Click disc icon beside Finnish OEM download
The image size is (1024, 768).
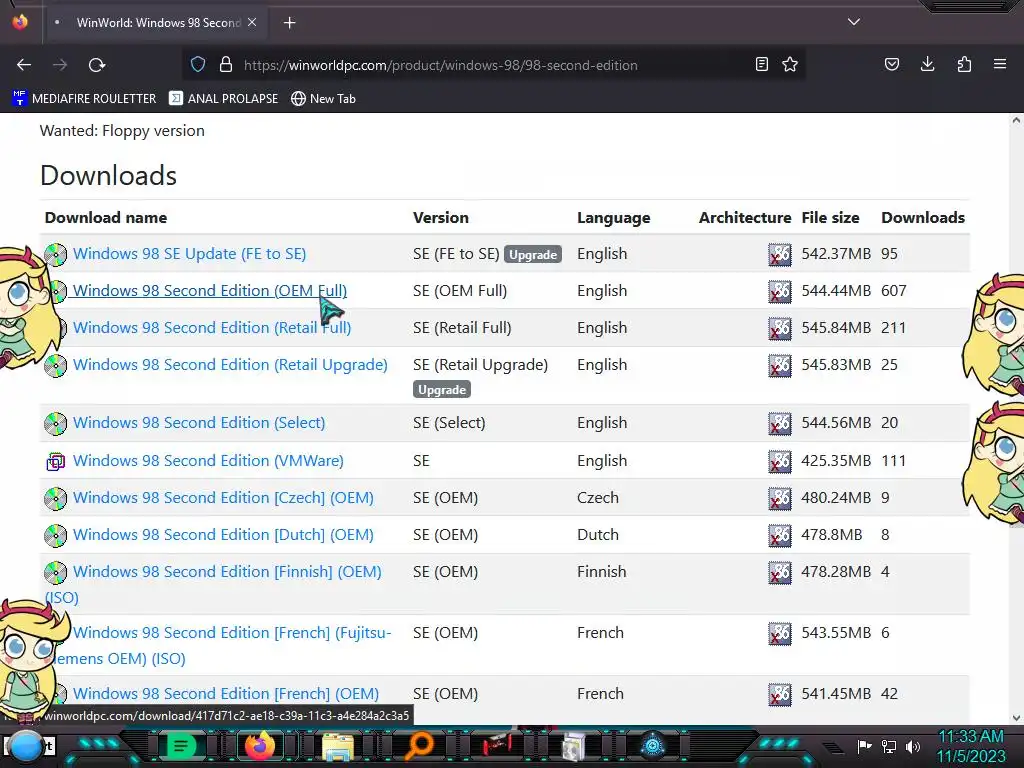tap(56, 573)
